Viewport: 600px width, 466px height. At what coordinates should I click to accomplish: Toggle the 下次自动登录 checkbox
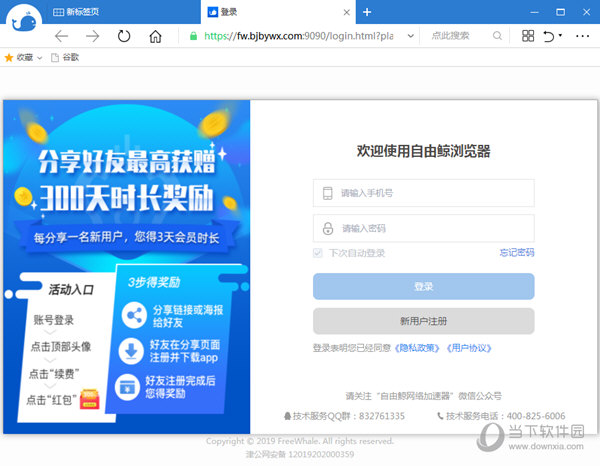click(319, 253)
